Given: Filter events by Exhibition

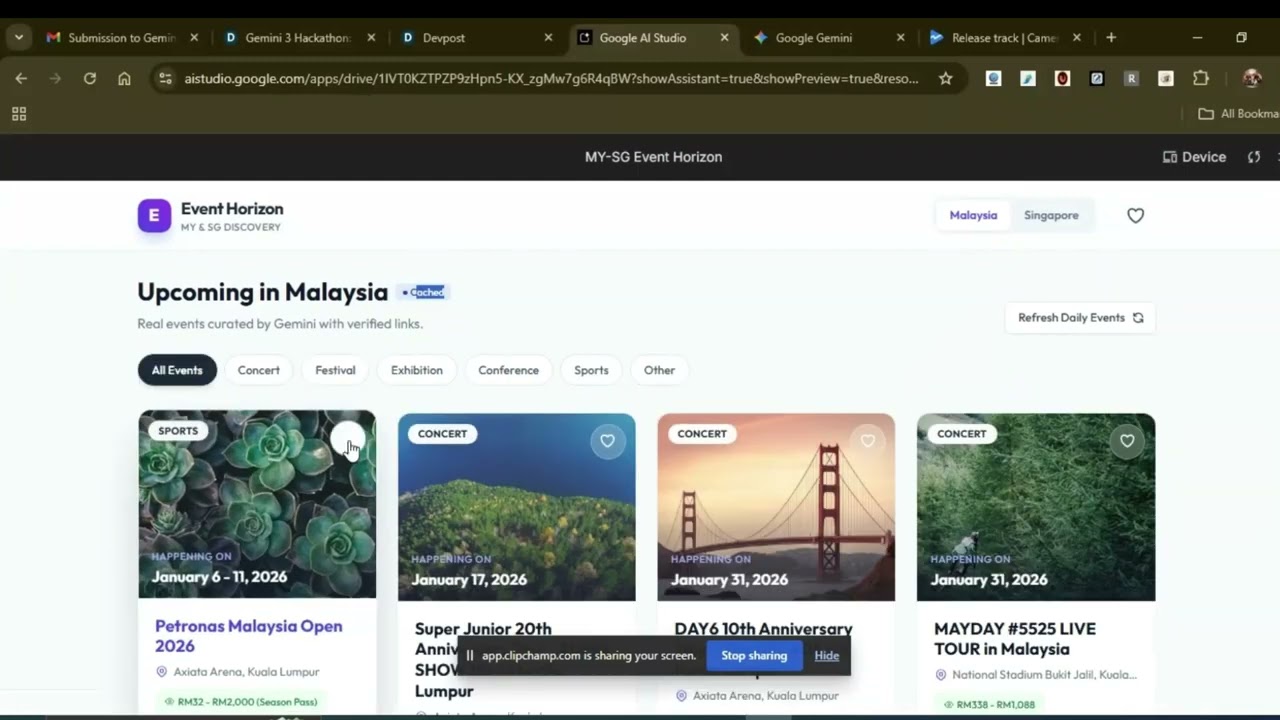Looking at the screenshot, I should (x=417, y=370).
